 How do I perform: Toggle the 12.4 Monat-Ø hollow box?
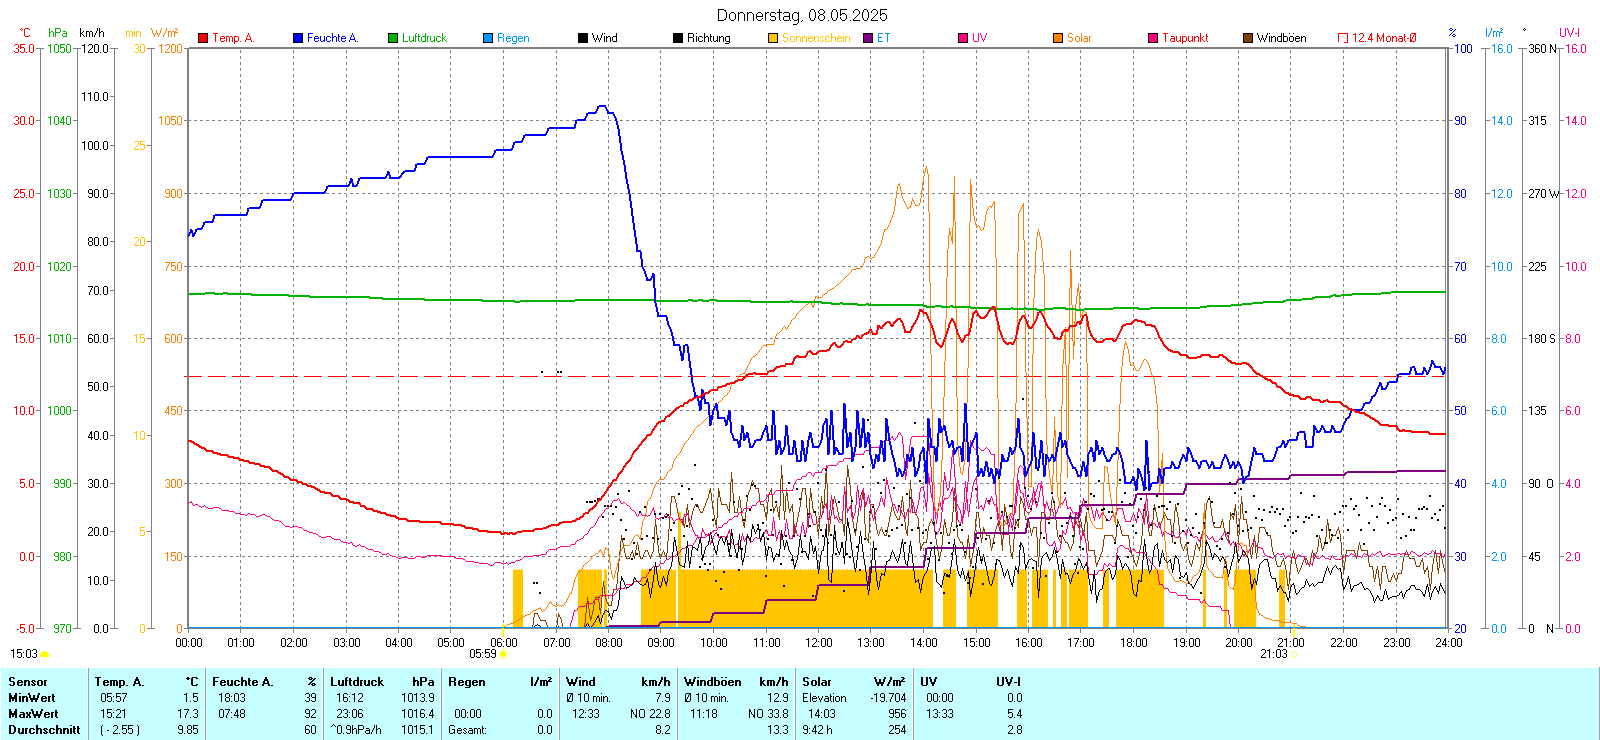[1343, 38]
